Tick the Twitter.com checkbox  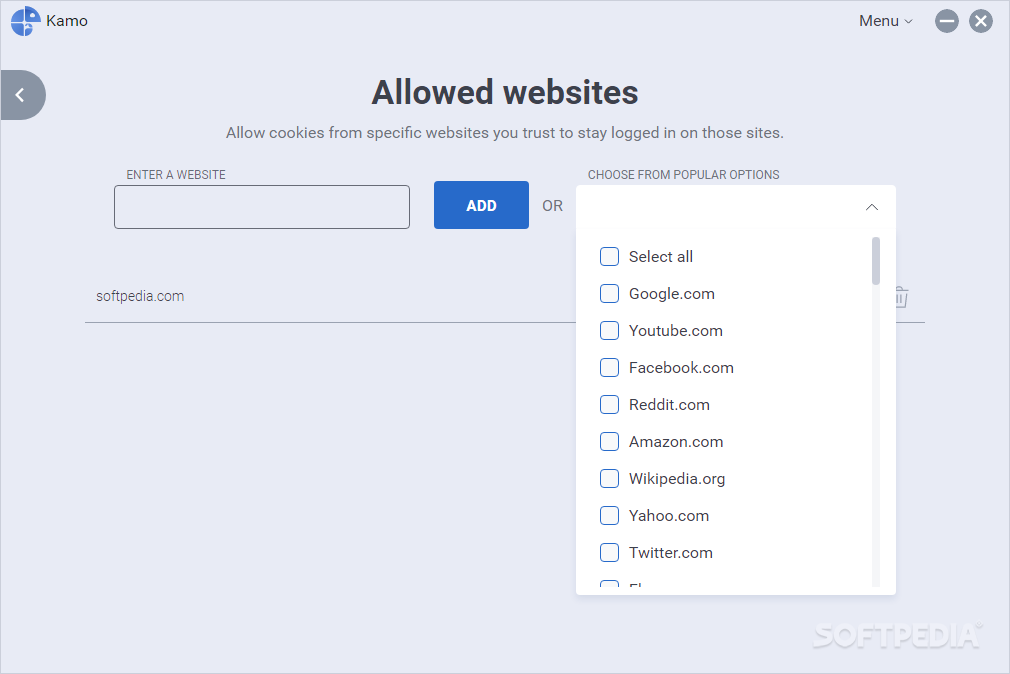click(609, 553)
